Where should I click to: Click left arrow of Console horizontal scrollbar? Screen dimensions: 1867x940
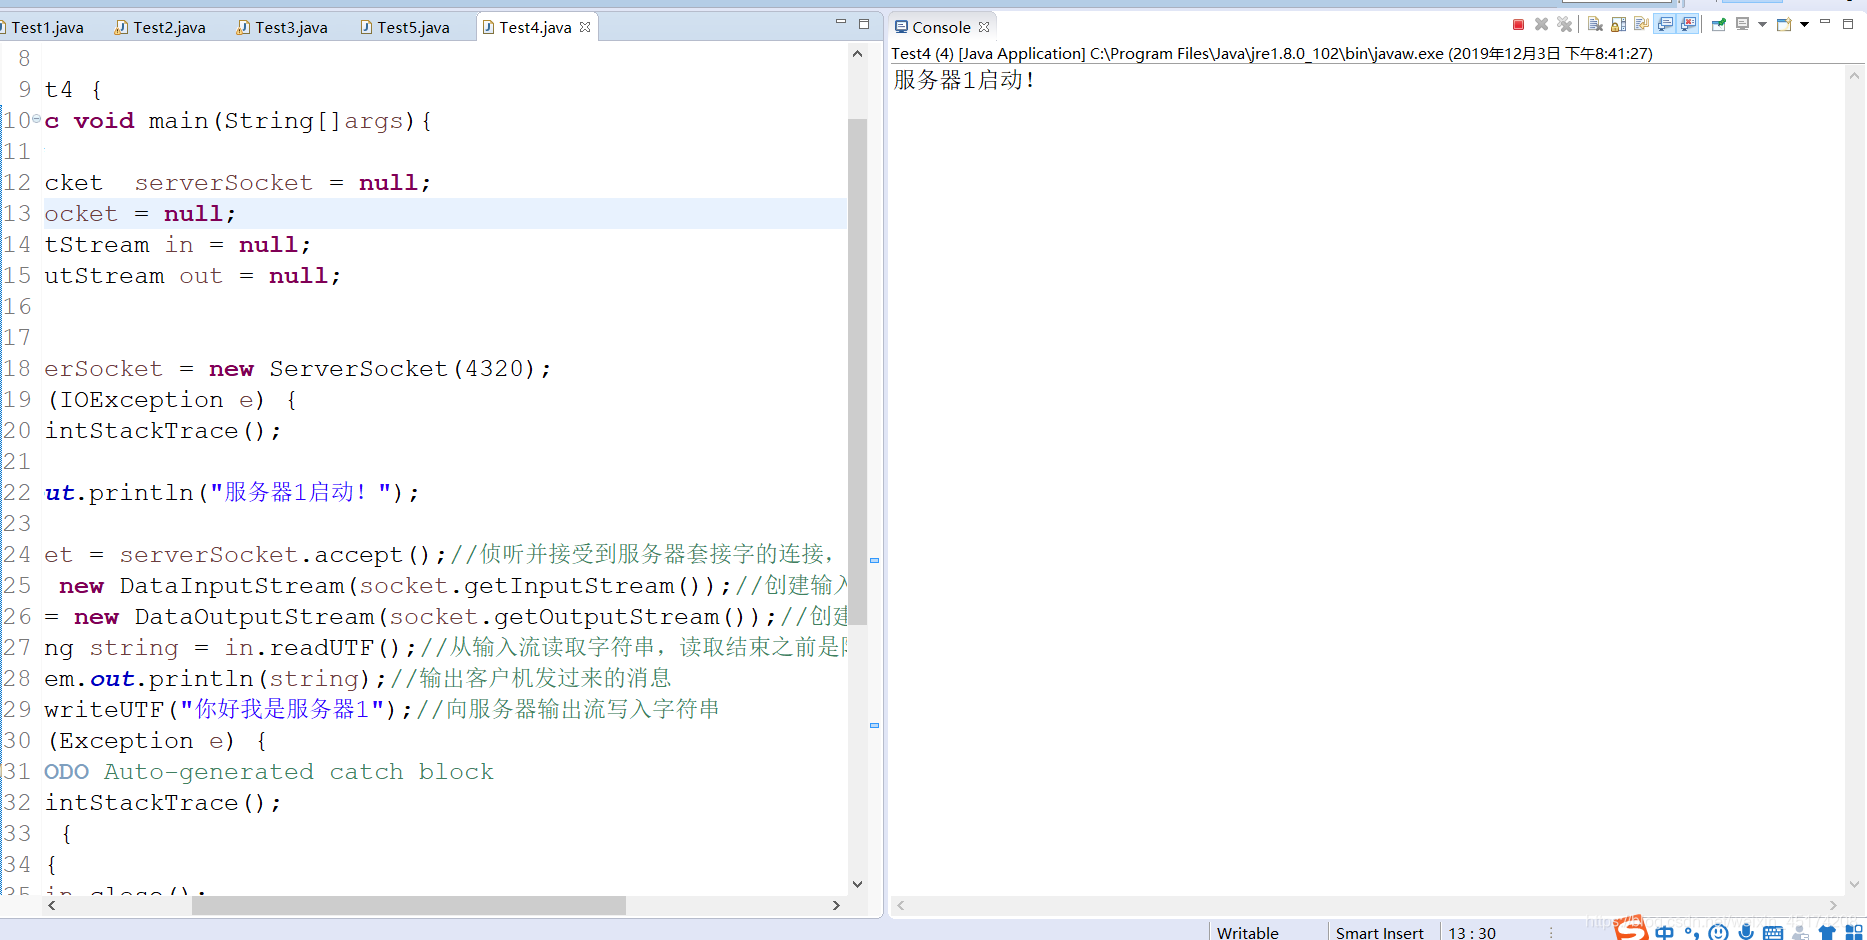click(x=900, y=905)
